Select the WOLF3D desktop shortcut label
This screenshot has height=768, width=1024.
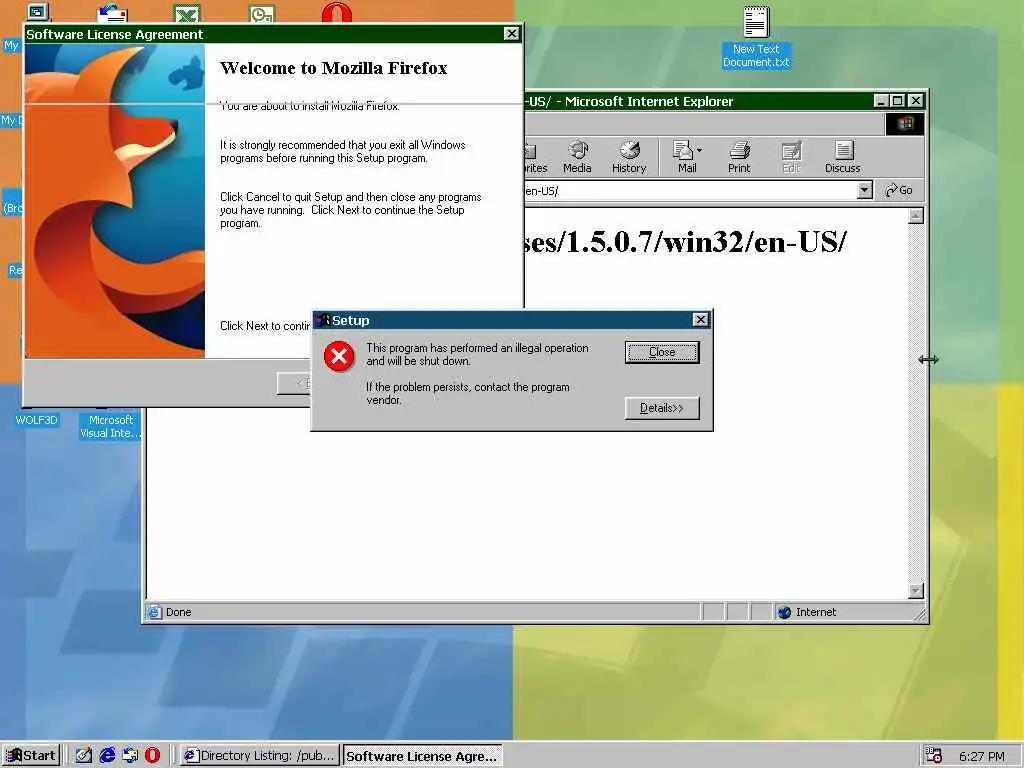click(37, 420)
